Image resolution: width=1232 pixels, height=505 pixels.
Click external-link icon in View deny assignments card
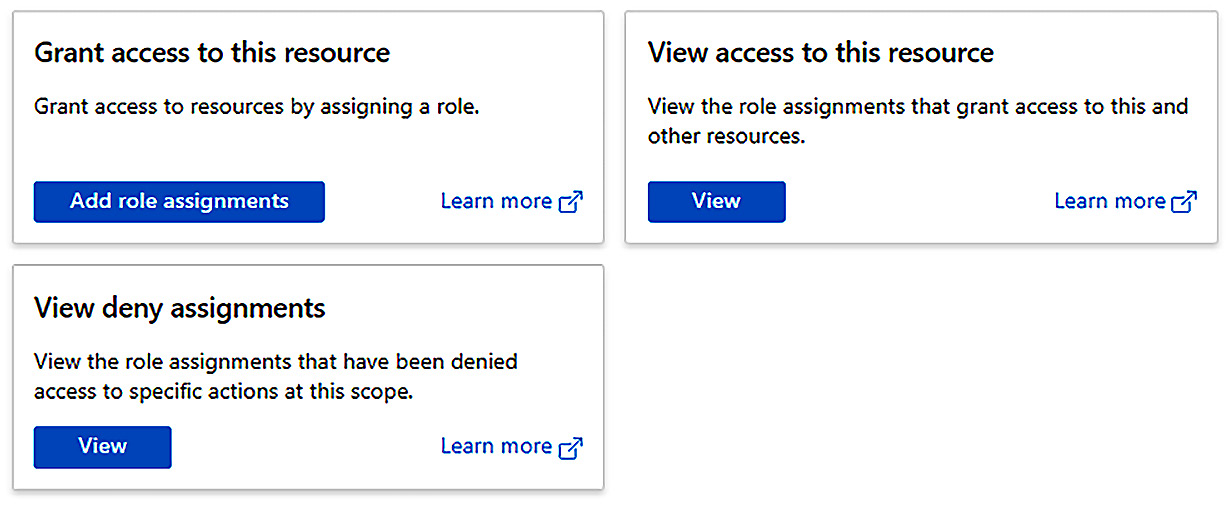pyautogui.click(x=571, y=447)
